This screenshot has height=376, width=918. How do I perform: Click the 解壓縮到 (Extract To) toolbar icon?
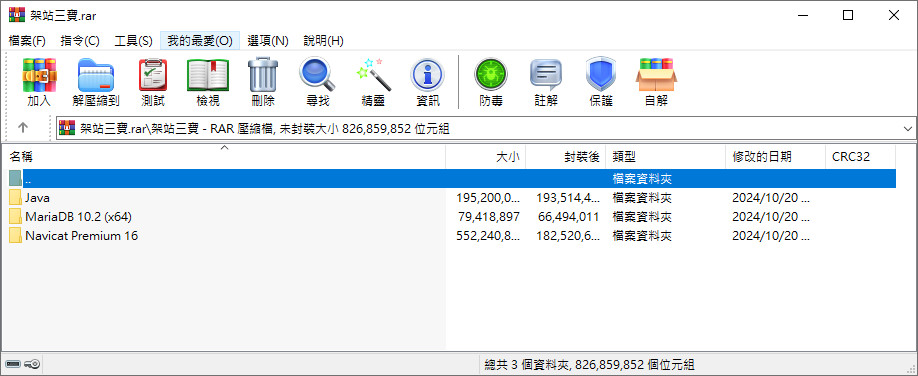coord(96,74)
